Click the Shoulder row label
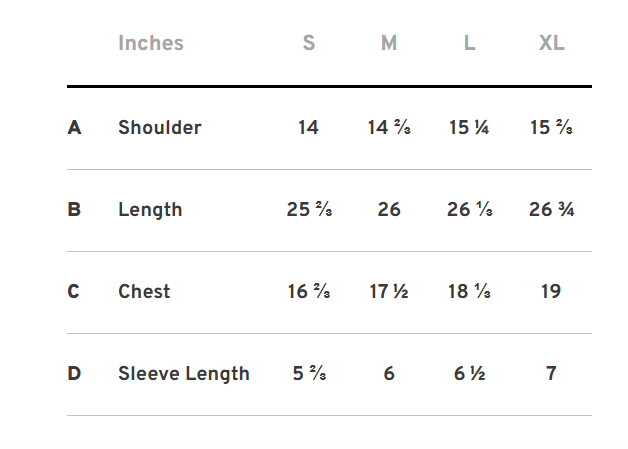This screenshot has width=628, height=449. pos(160,127)
